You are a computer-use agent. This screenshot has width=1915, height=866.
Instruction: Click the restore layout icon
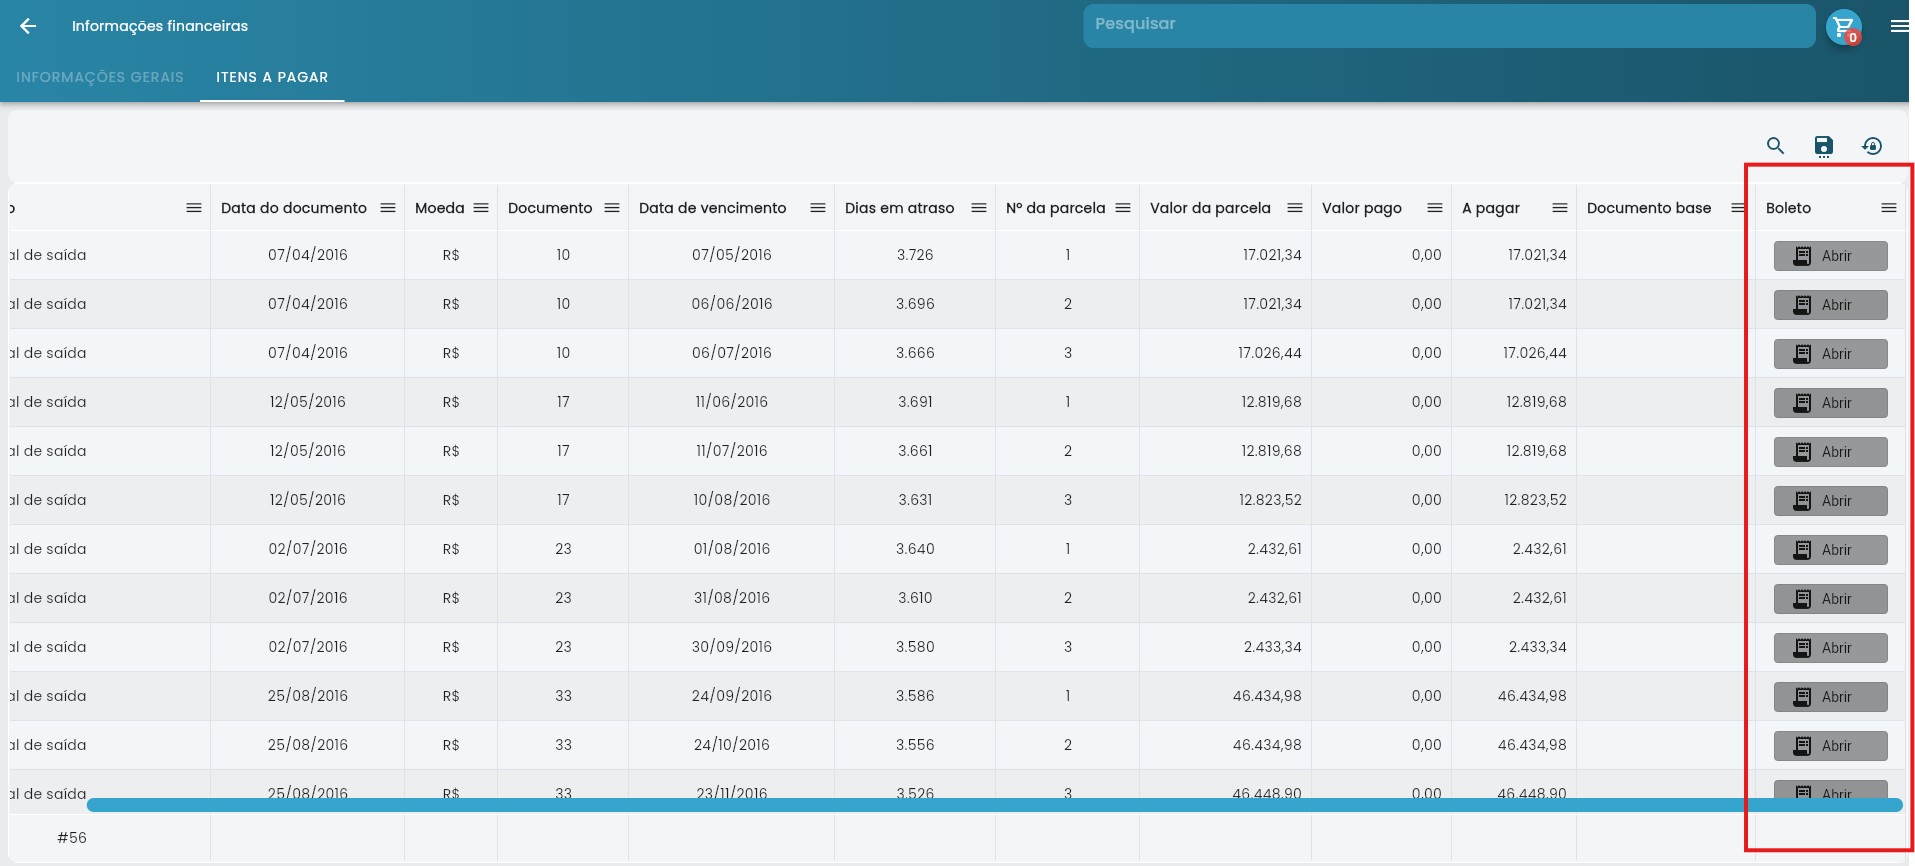coord(1872,146)
